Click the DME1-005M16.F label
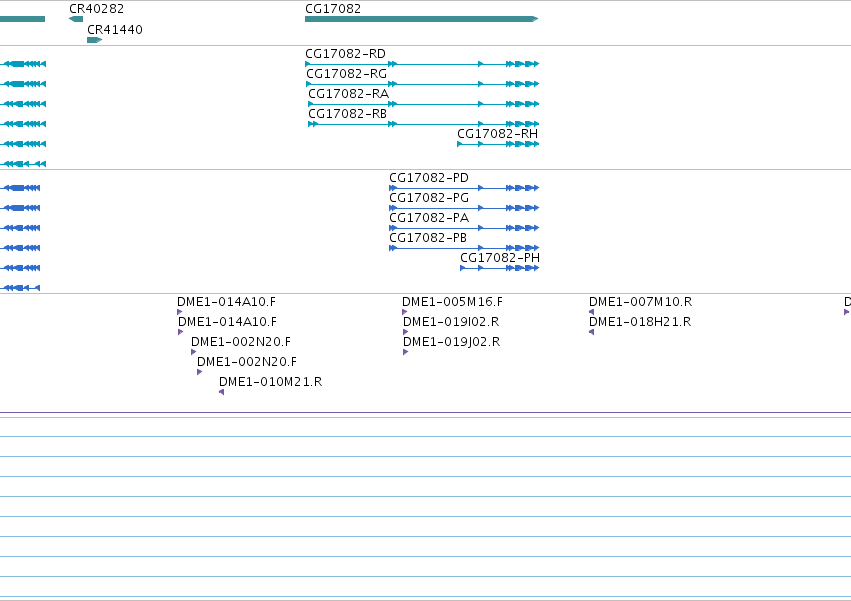Image resolution: width=851 pixels, height=601 pixels. tap(452, 302)
